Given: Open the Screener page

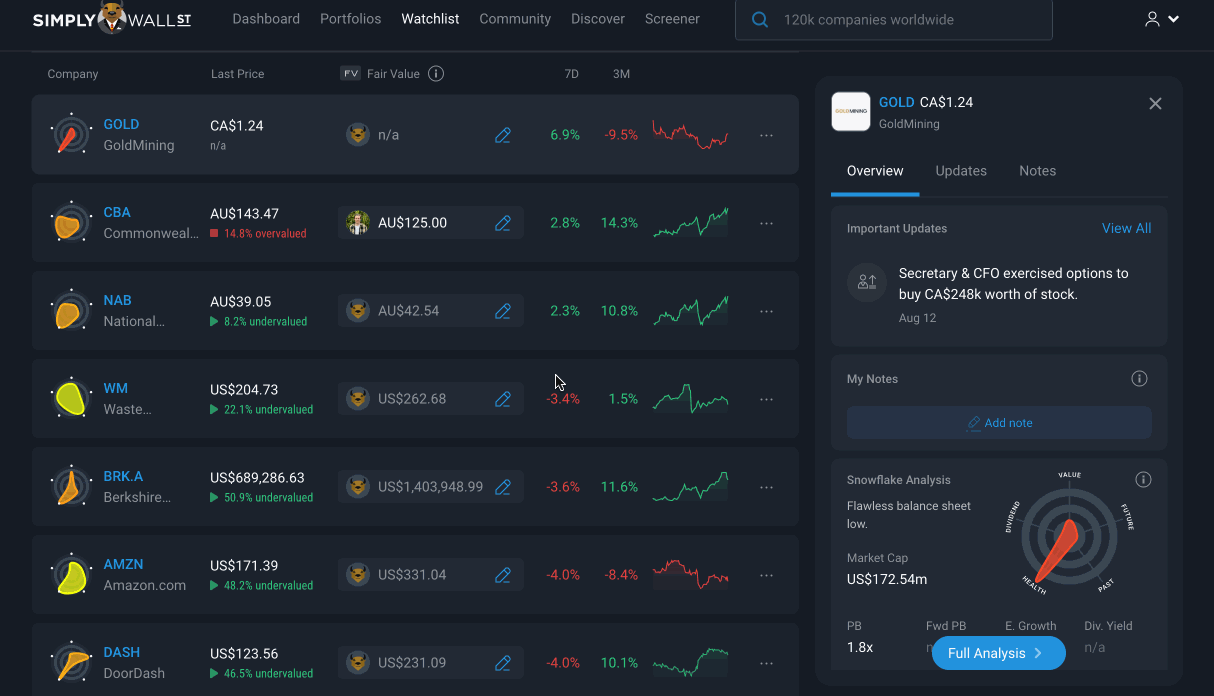Looking at the screenshot, I should [x=672, y=19].
